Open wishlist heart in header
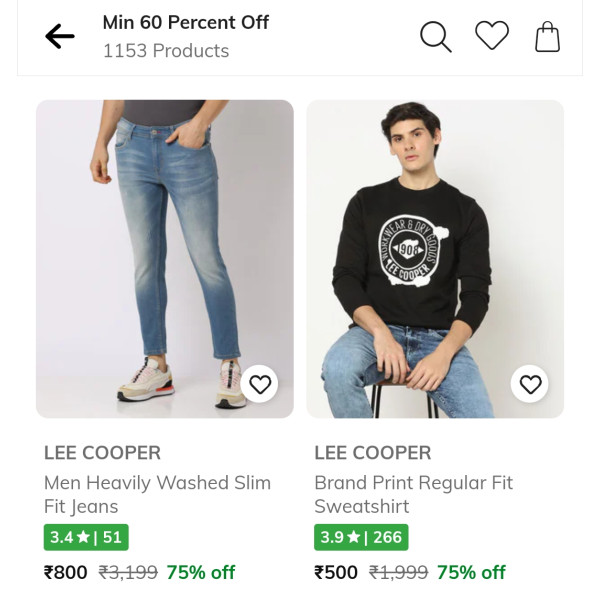Image resolution: width=600 pixels, height=600 pixels. tap(491, 36)
